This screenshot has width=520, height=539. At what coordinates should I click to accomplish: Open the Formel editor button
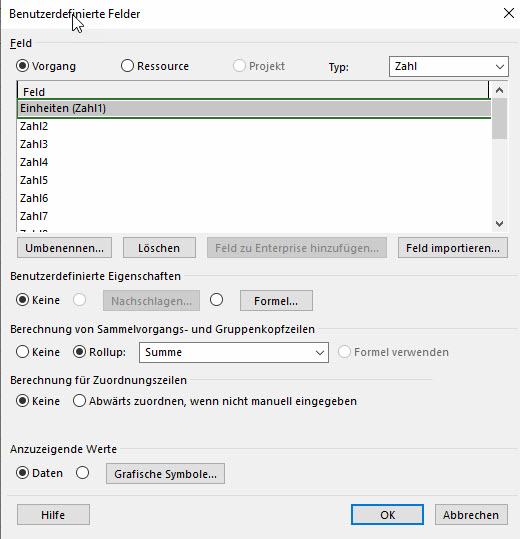[x=276, y=301]
